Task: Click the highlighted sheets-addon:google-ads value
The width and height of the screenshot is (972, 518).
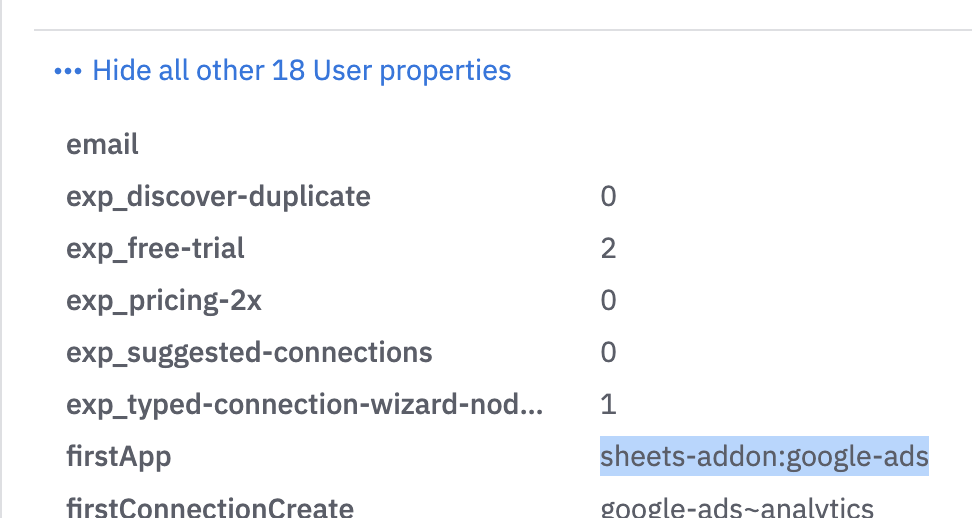Action: [764, 457]
